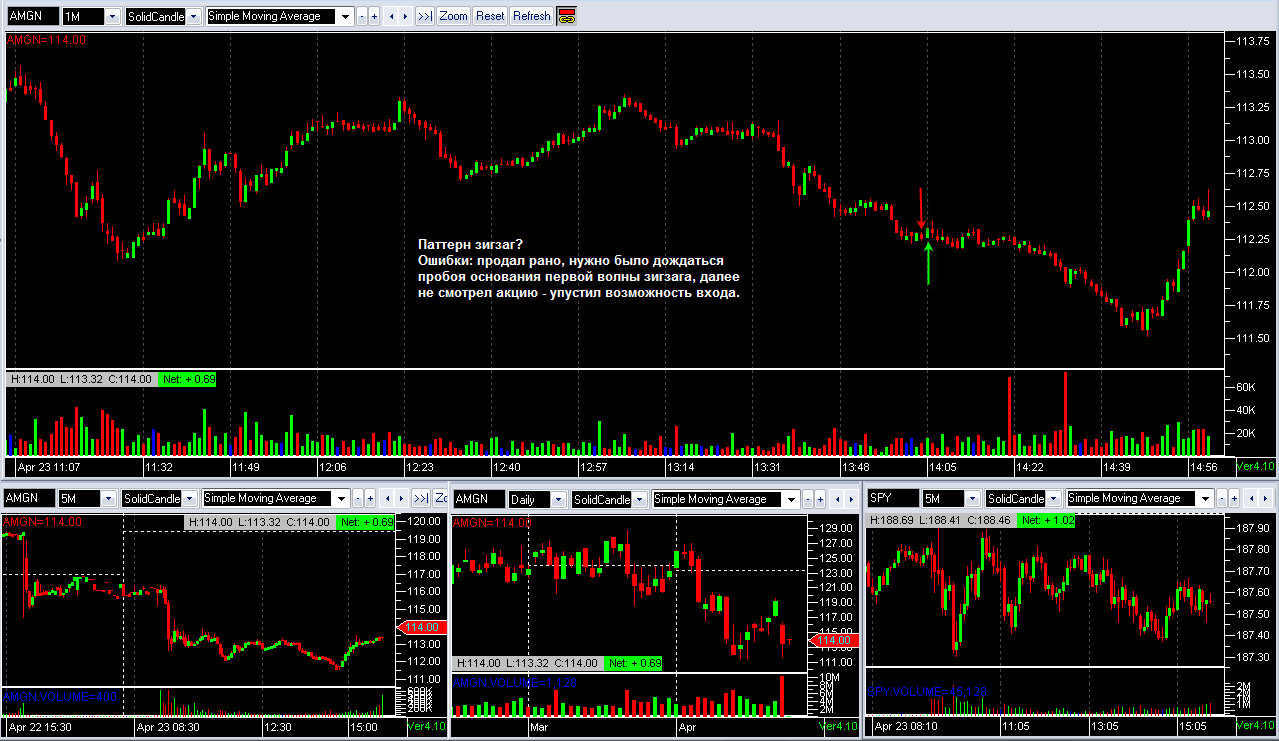This screenshot has height=741, width=1279.
Task: Open SolidCandle dropdown in AMGN 5M chart
Action: tap(191, 498)
